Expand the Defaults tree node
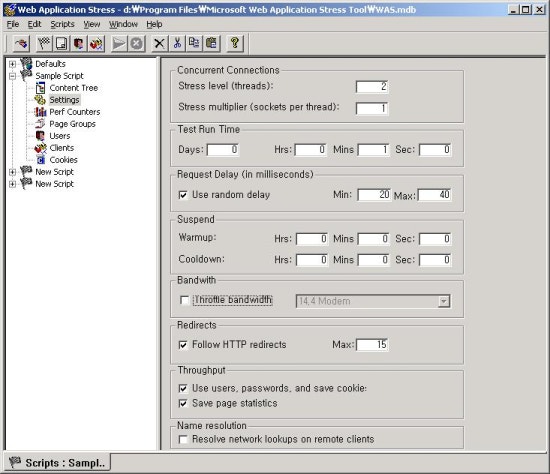 [12, 64]
